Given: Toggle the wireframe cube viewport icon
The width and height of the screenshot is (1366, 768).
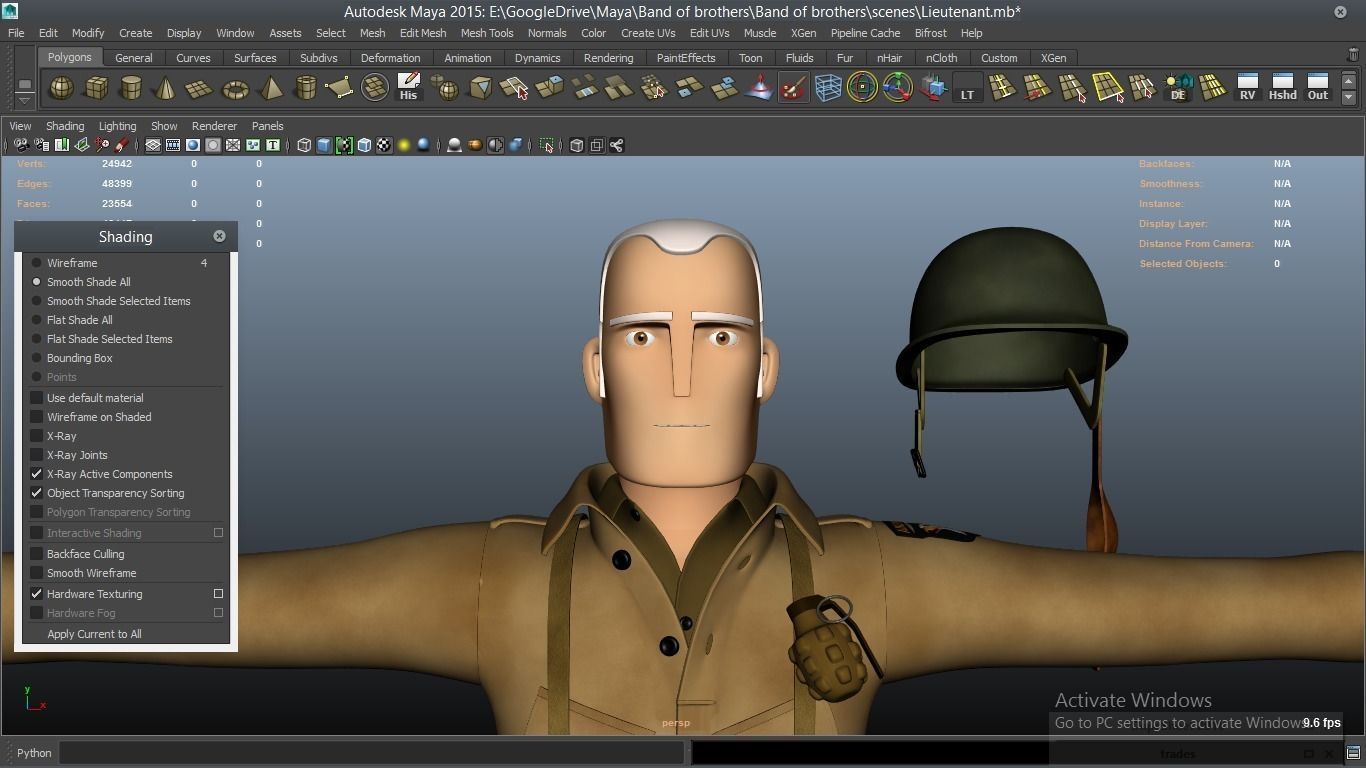Looking at the screenshot, I should tap(304, 145).
